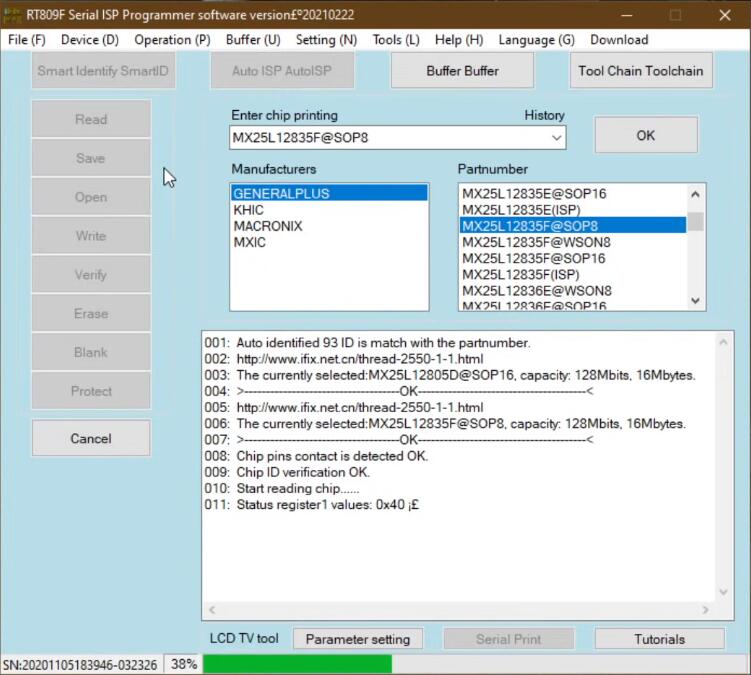The width and height of the screenshot is (751, 675).
Task: Click the RT809F app icon in title bar
Action: coord(12,15)
